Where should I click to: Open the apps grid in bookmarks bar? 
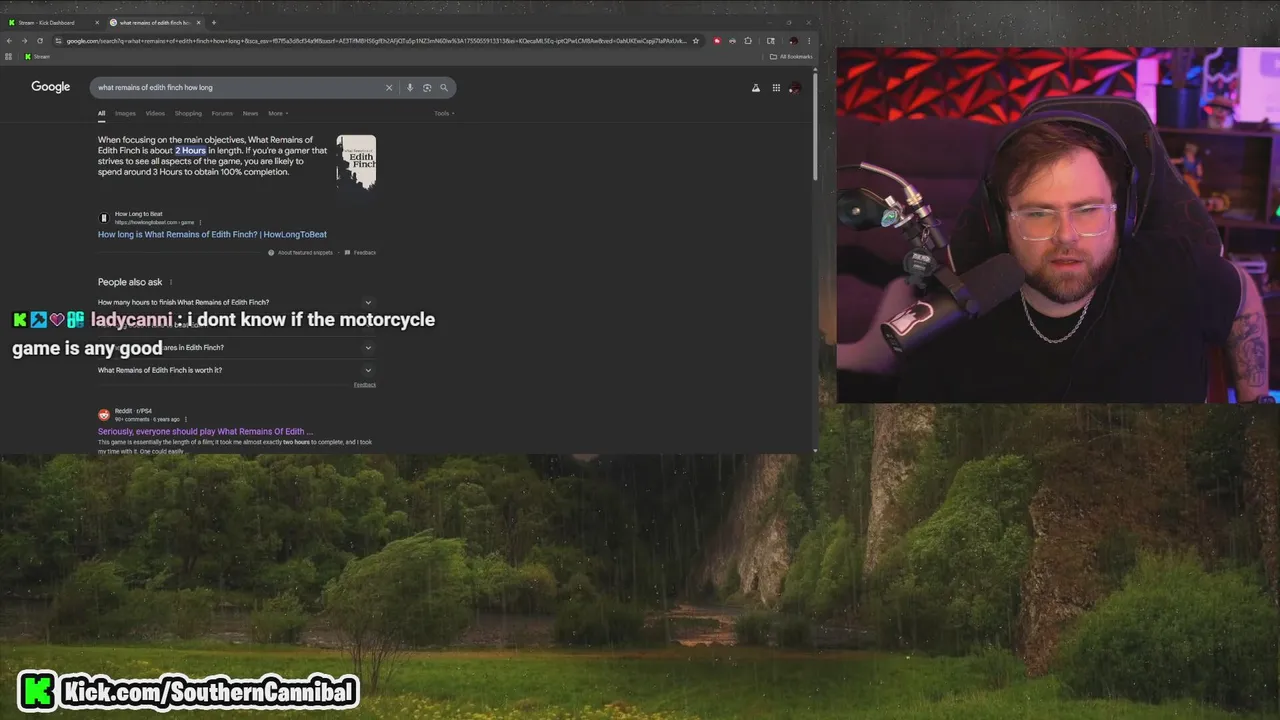pyautogui.click(x=9, y=56)
